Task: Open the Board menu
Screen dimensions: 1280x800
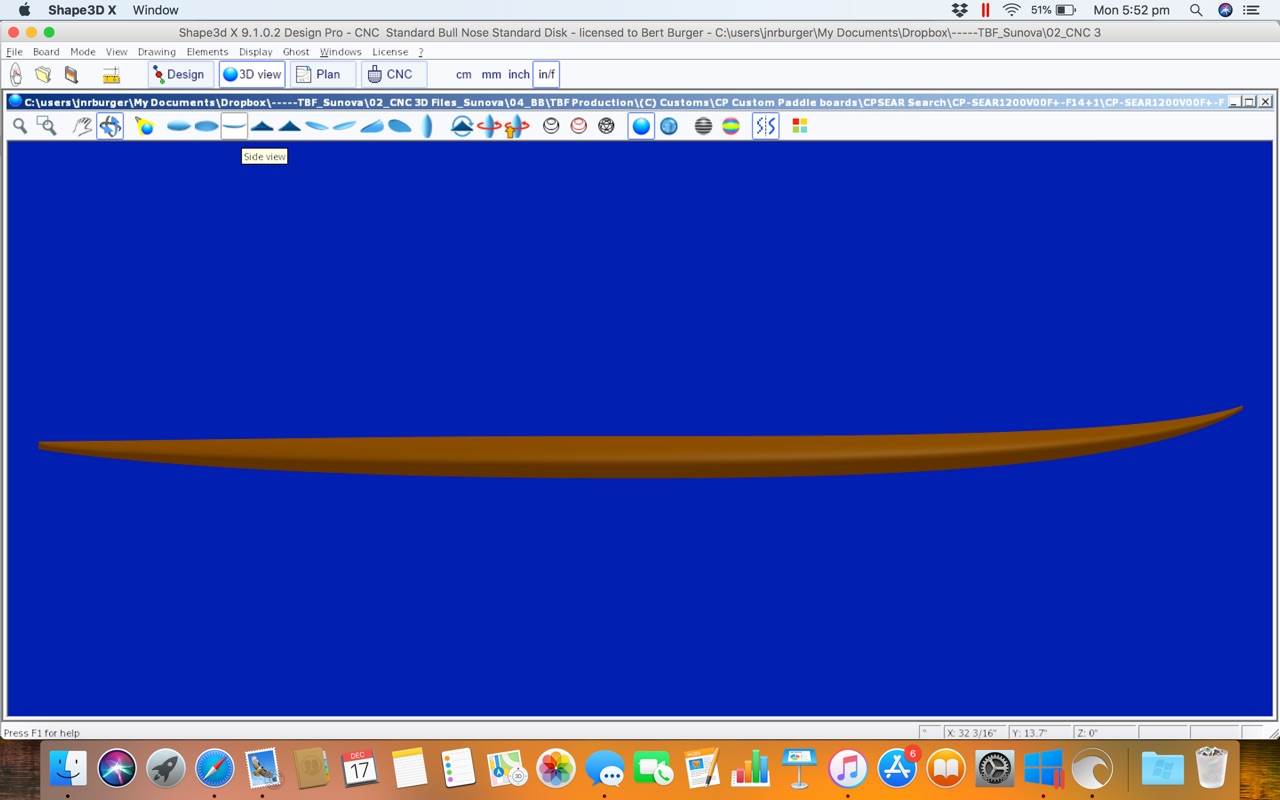Action: tap(46, 52)
